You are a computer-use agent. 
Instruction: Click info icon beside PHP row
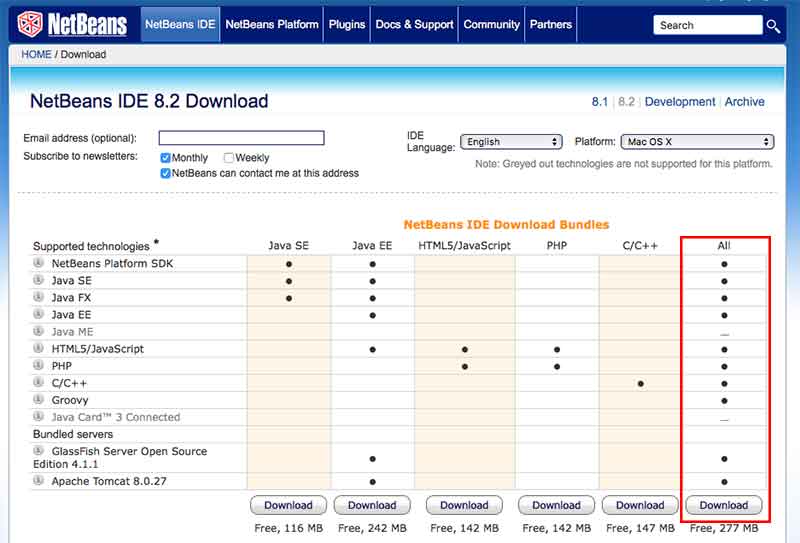pyautogui.click(x=38, y=365)
